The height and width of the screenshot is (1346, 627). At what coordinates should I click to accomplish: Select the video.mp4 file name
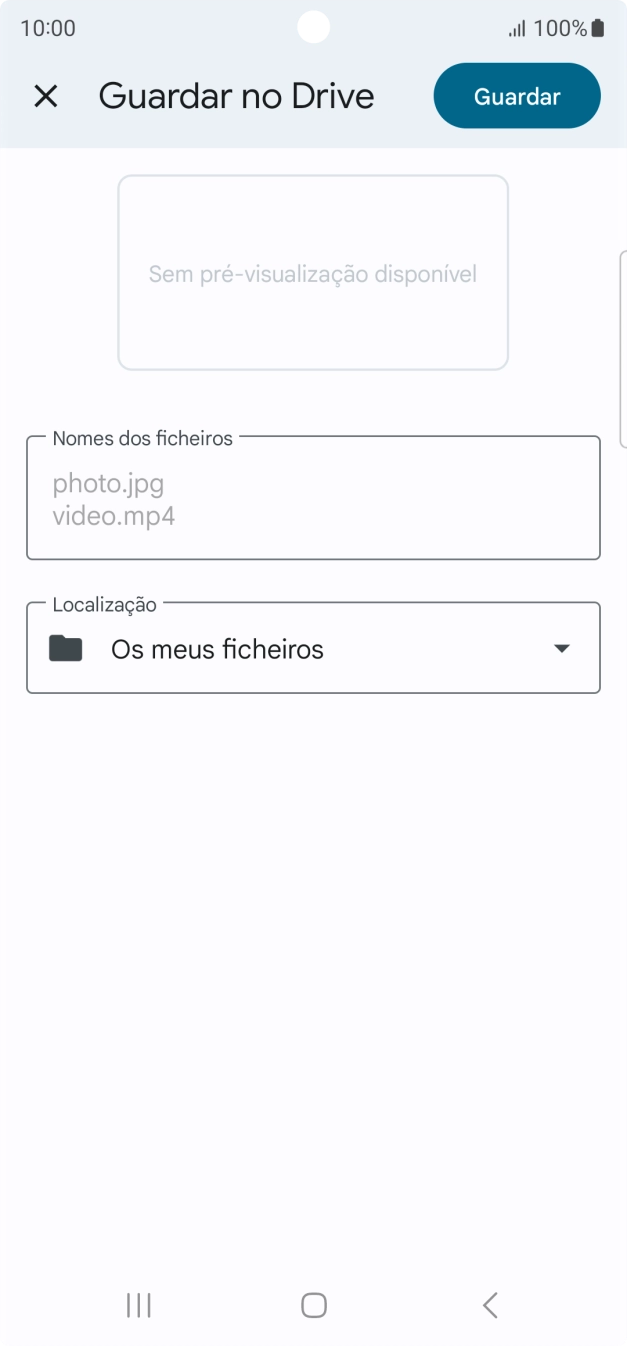click(114, 517)
